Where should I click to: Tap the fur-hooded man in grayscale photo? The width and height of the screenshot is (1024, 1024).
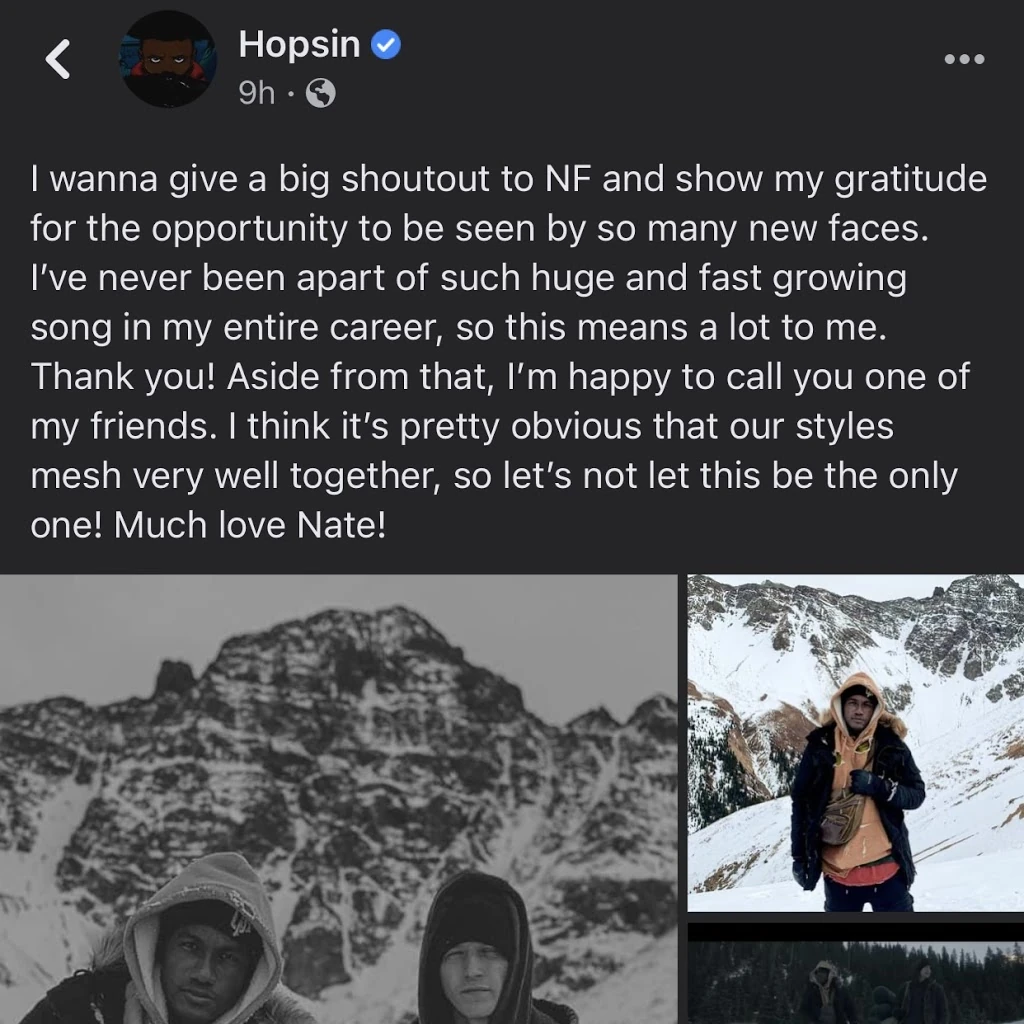coord(205,945)
